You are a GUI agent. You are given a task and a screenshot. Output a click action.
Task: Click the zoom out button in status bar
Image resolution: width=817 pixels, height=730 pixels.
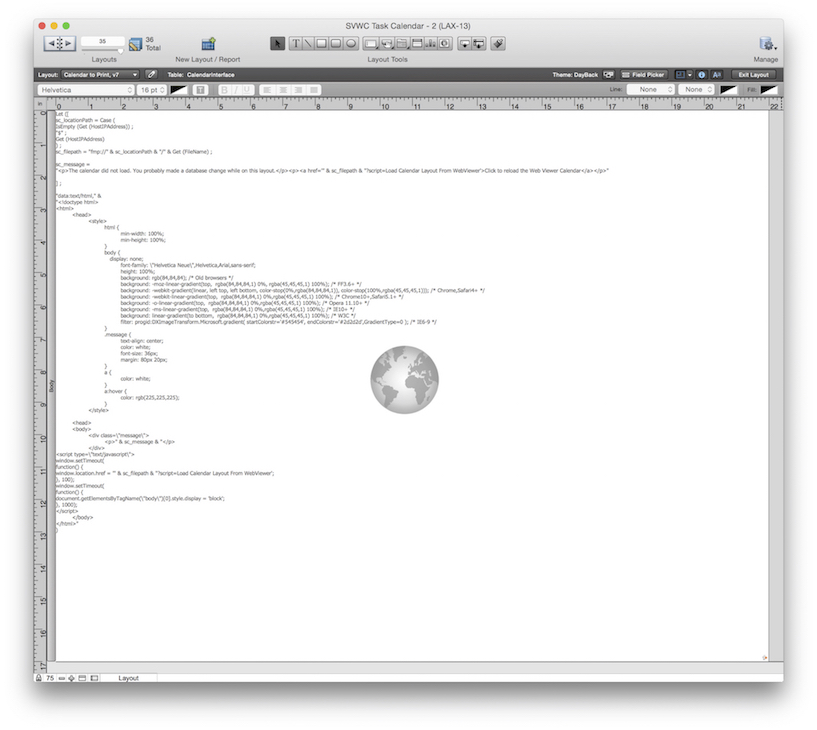[61, 678]
